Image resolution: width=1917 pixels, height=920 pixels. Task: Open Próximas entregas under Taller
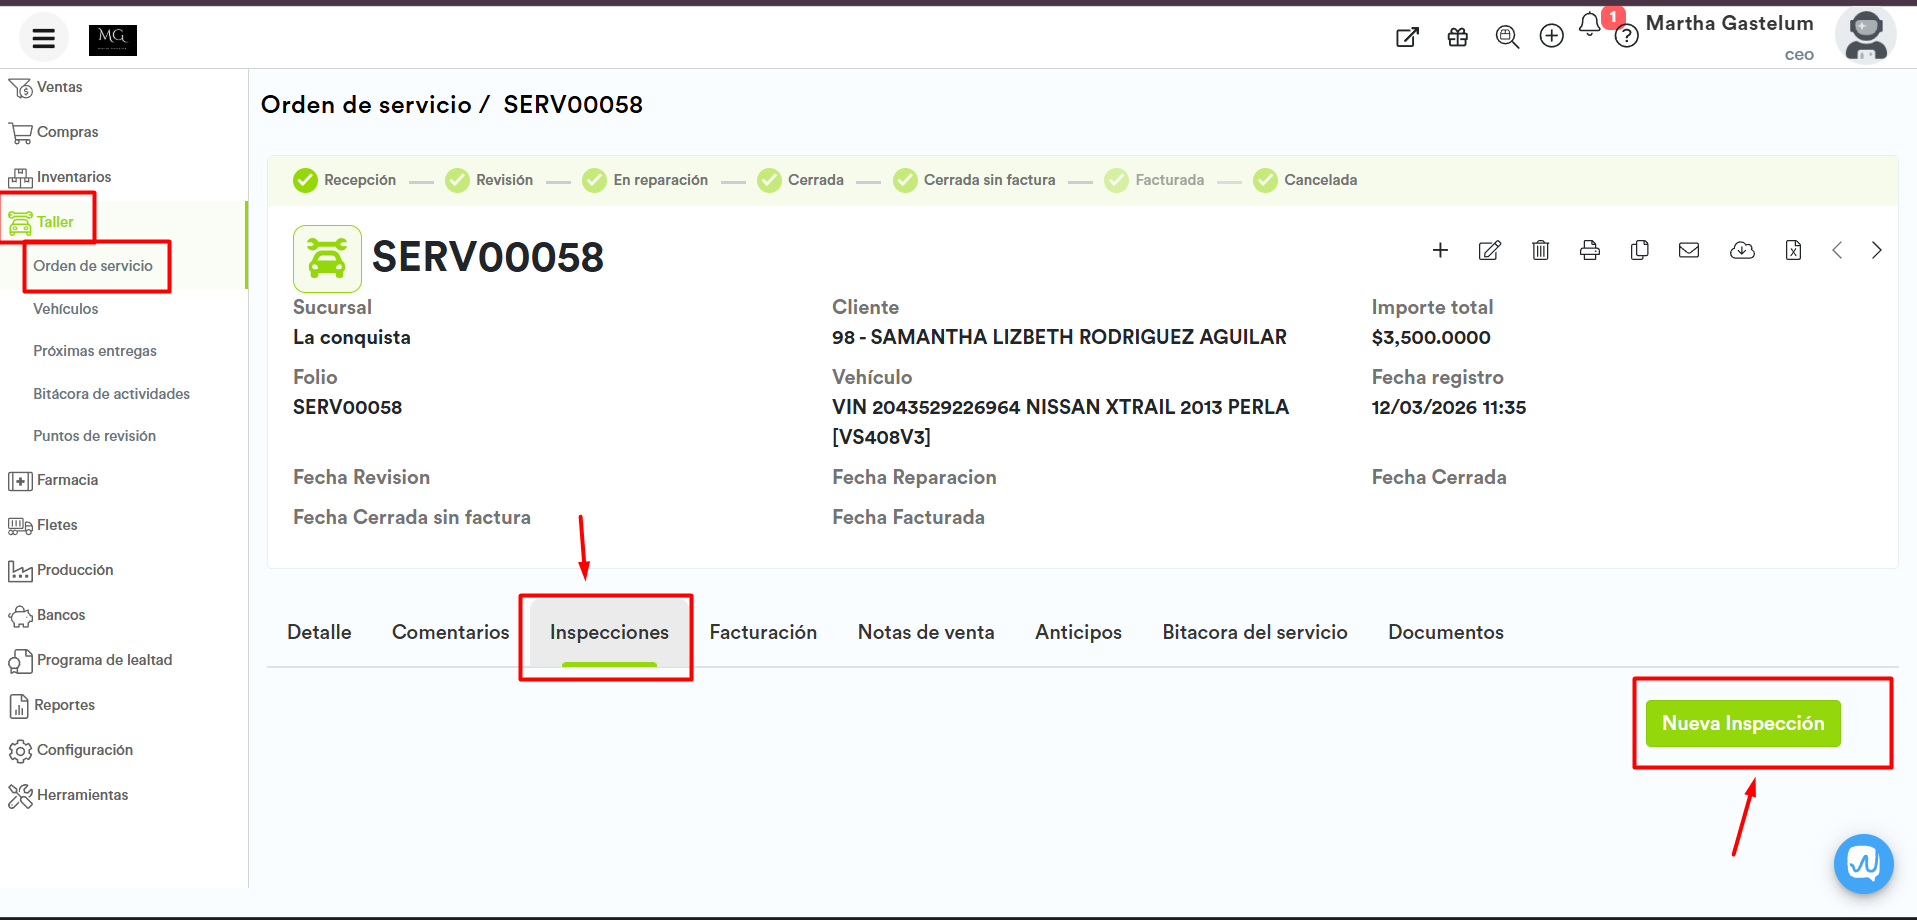point(95,351)
